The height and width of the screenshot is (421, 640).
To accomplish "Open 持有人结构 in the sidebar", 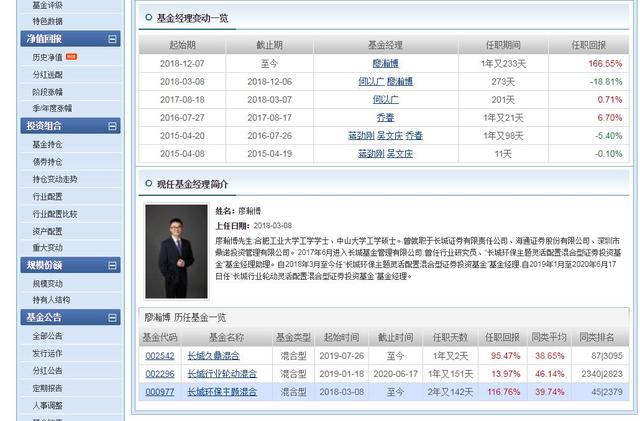I will (51, 300).
